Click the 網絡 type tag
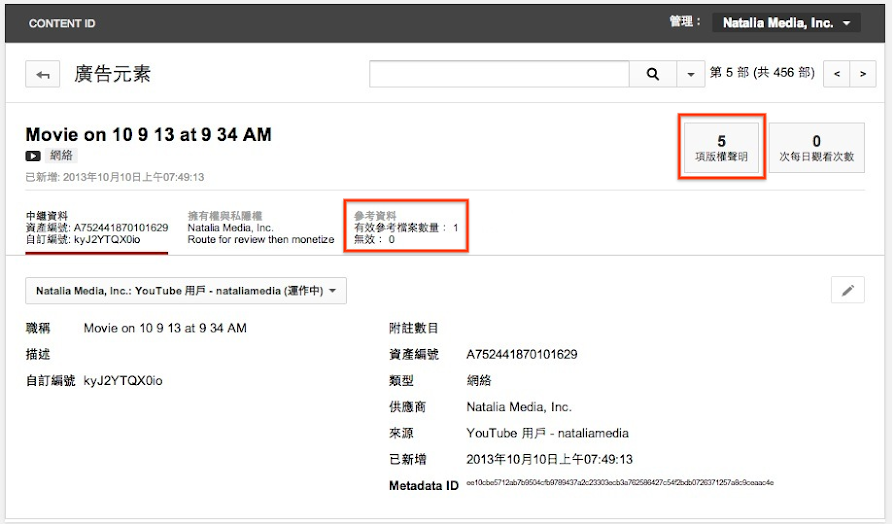 (61, 156)
